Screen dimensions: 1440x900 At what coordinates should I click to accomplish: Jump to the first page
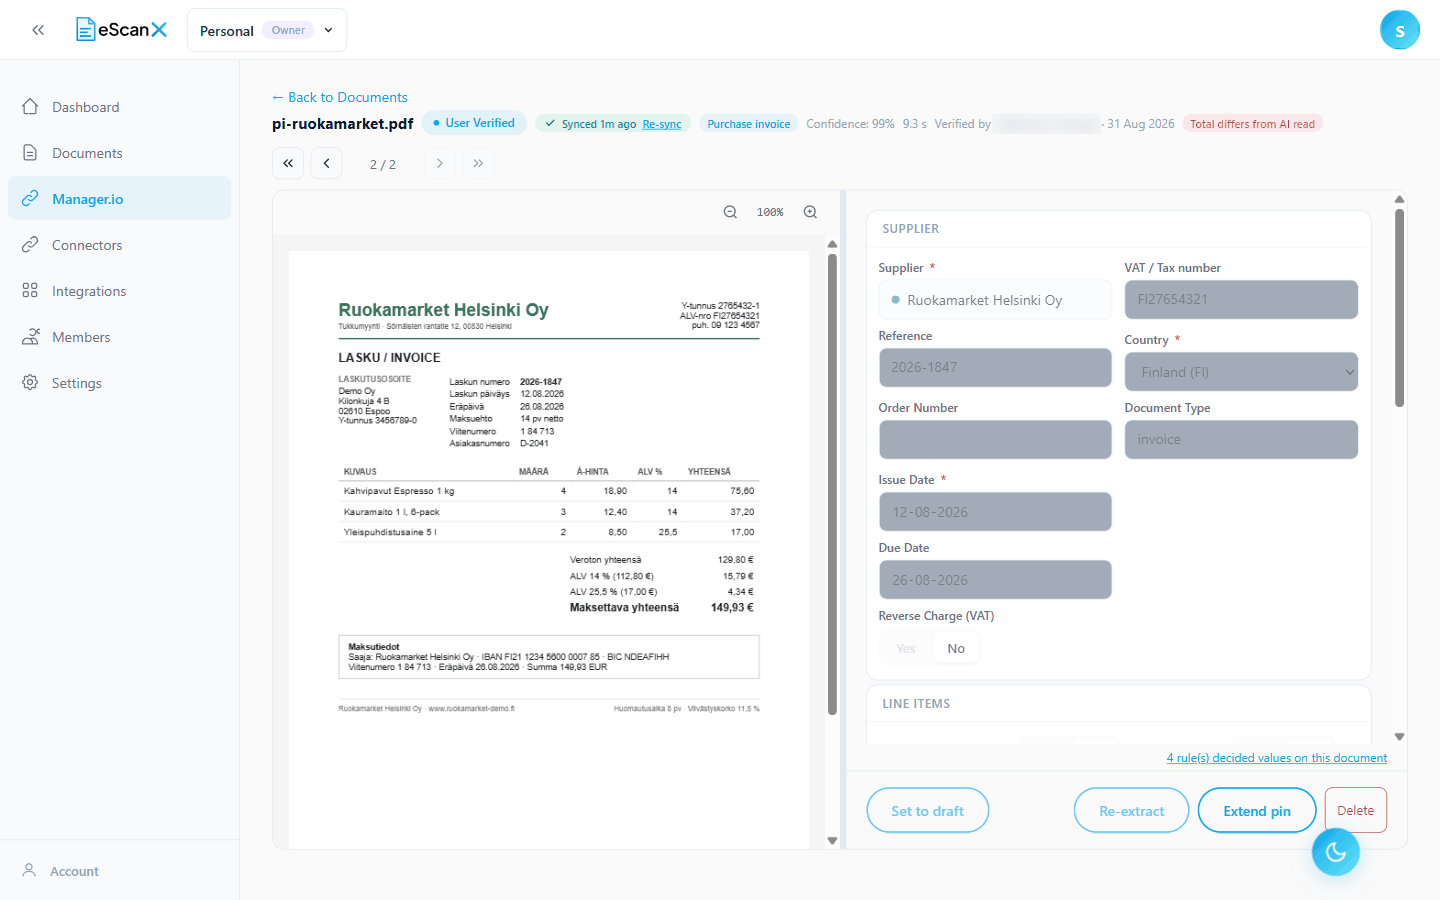click(288, 163)
